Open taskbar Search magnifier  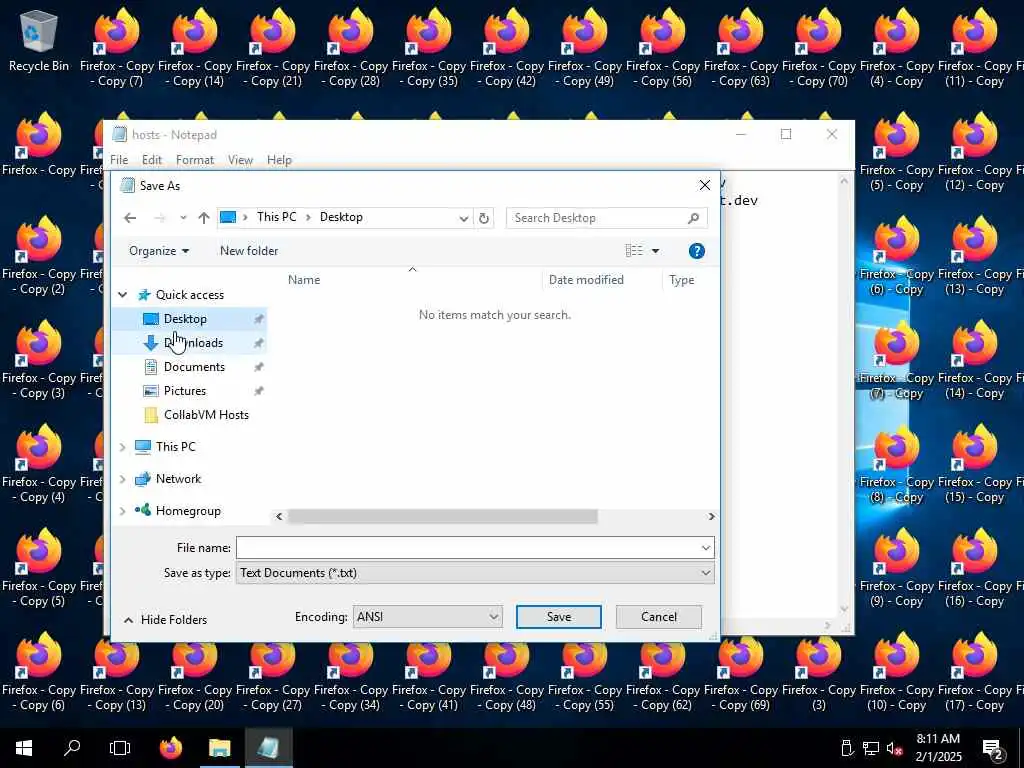72,748
